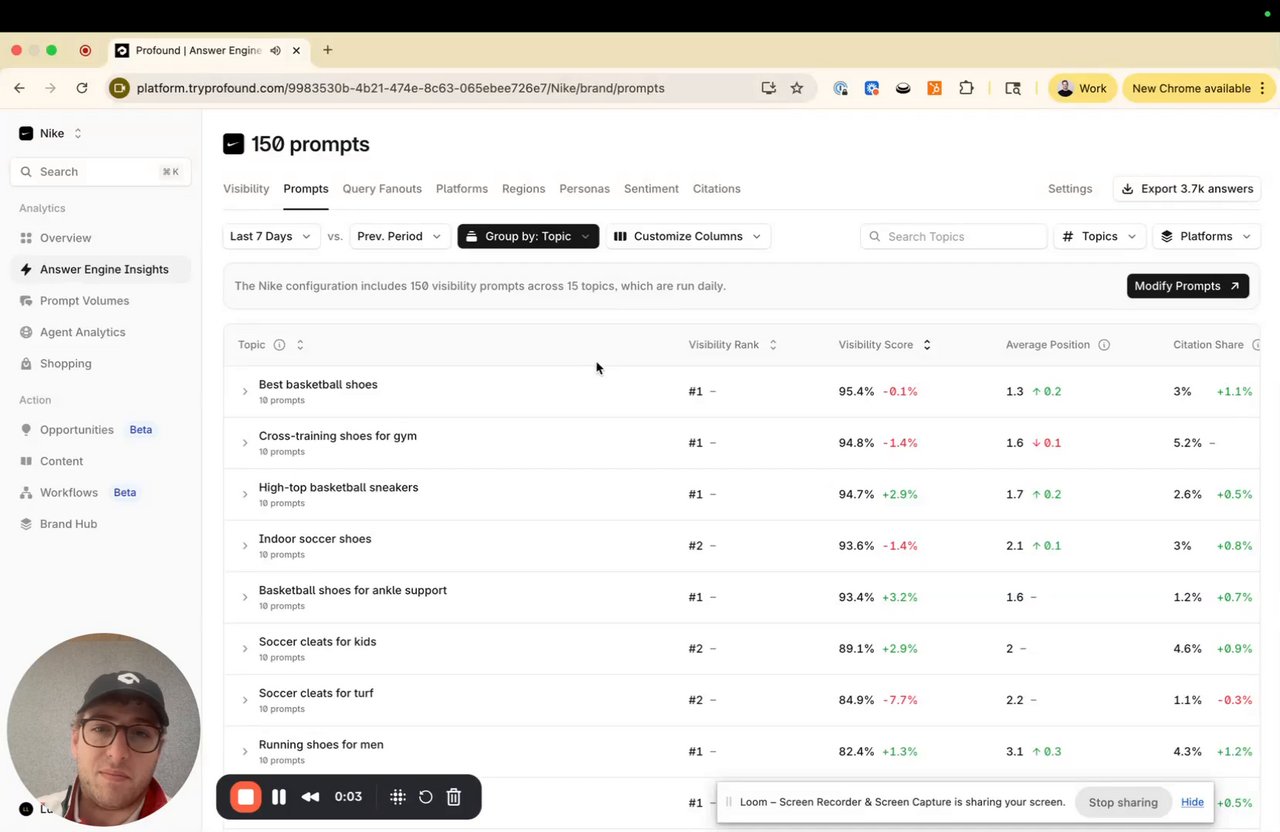Open the Nike brand switcher
Image resolution: width=1280 pixels, height=832 pixels.
[51, 133]
